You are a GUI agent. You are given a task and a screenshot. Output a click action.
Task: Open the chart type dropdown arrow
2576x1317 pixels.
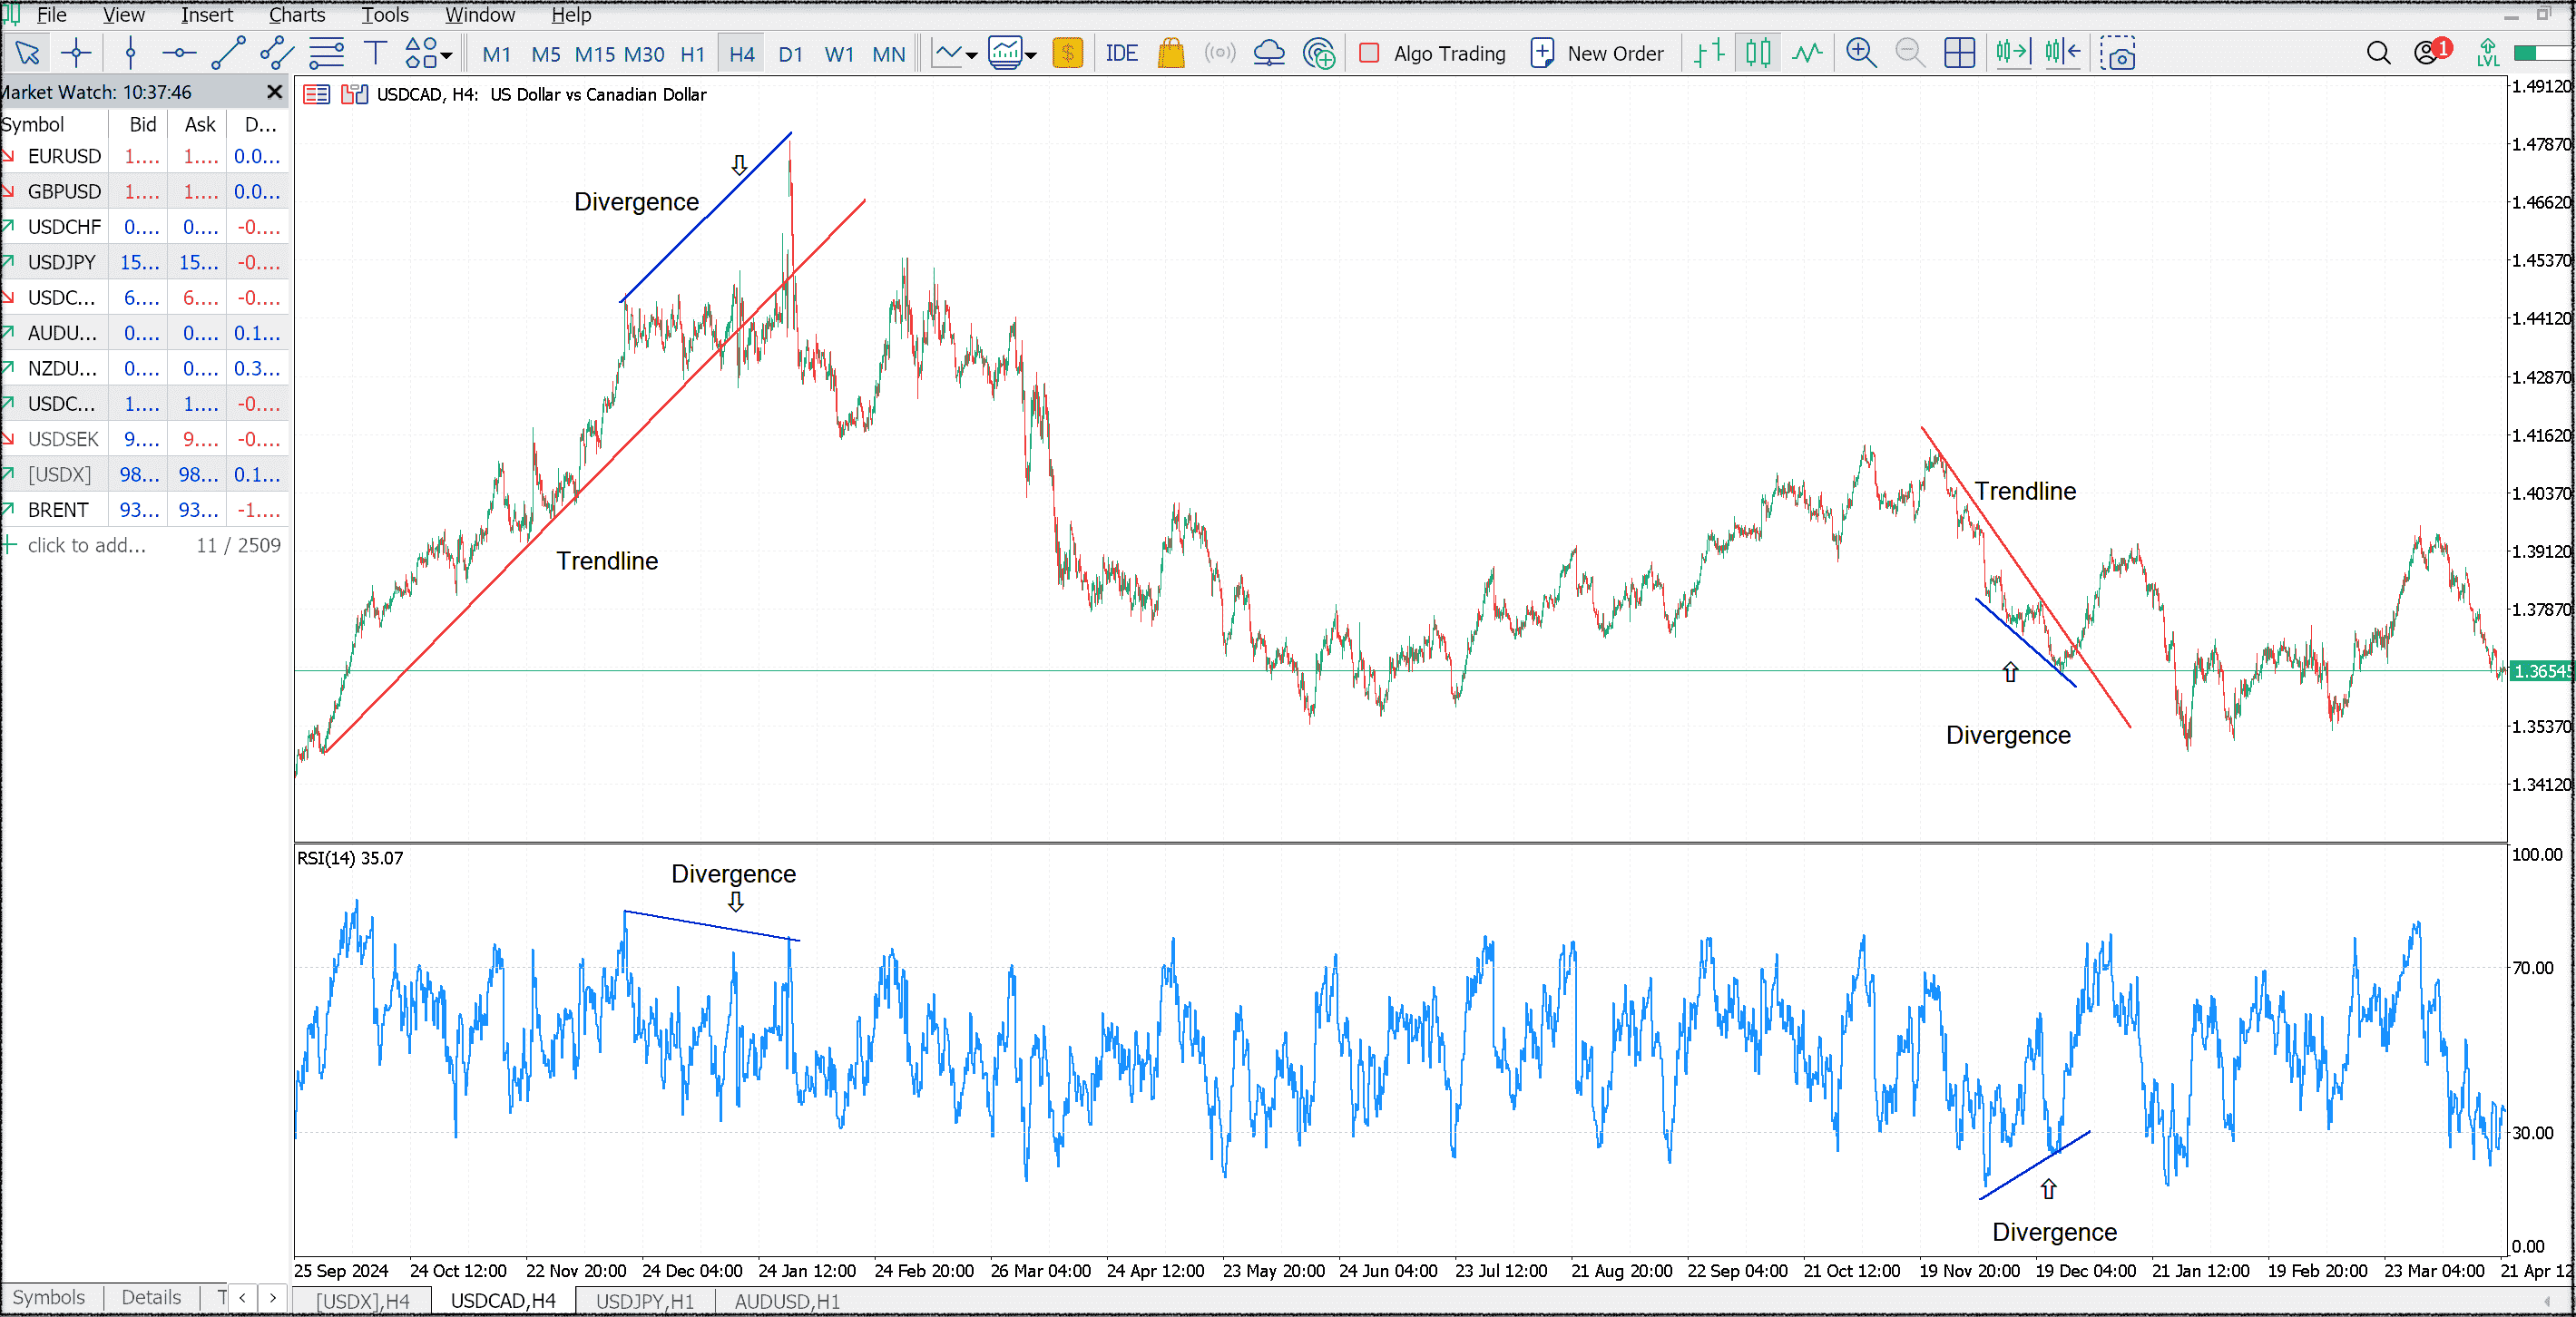(971, 55)
